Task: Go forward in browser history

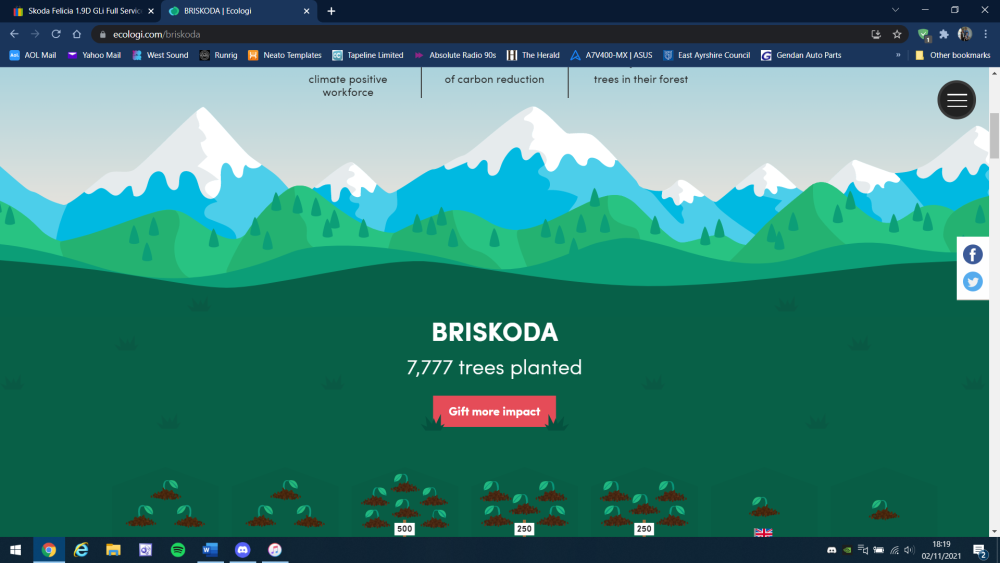Action: coord(35,34)
